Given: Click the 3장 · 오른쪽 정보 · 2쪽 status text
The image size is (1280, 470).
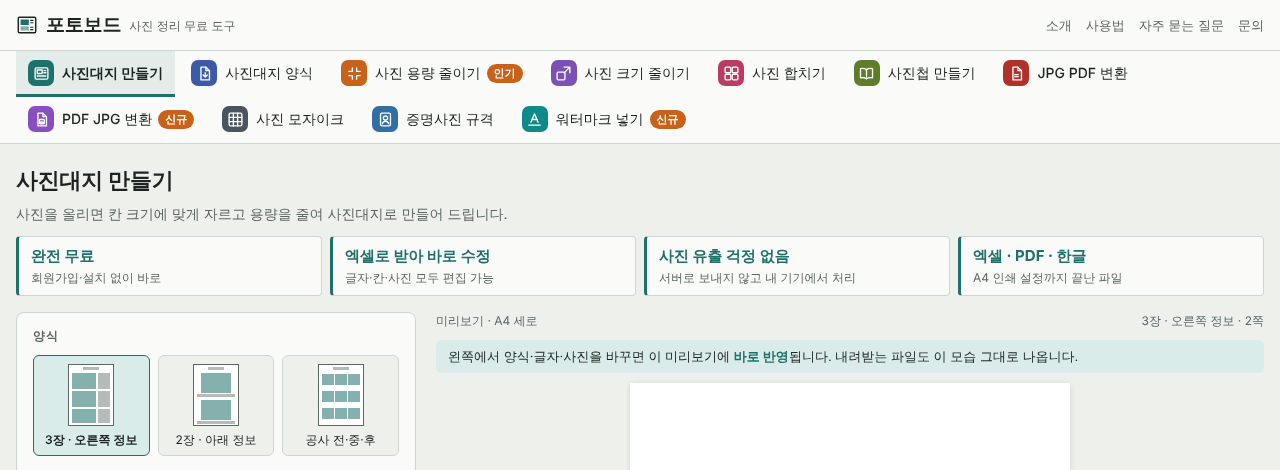Looking at the screenshot, I should pos(1203,321).
